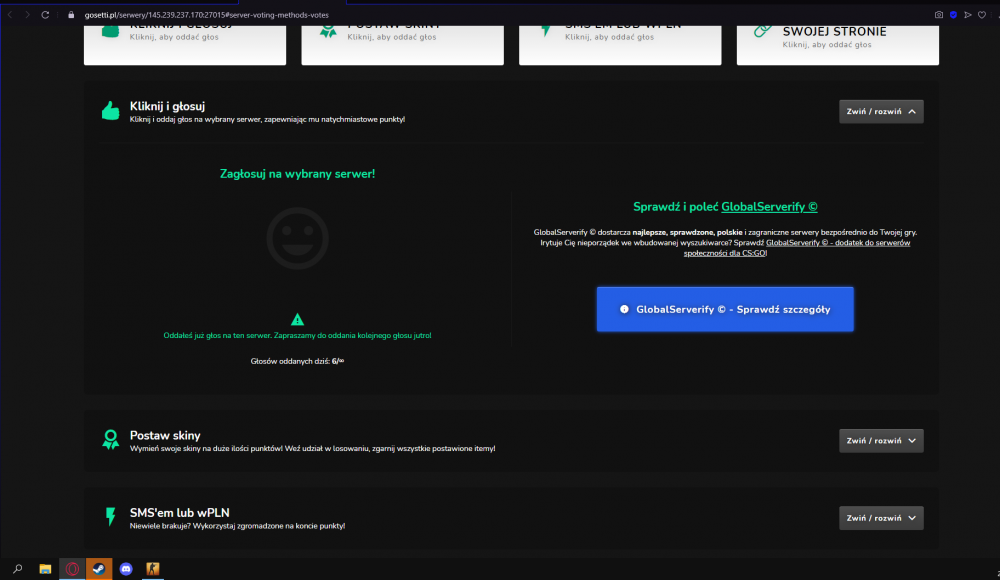
Task: Open the GlobalServerify © heading link
Action: (769, 207)
